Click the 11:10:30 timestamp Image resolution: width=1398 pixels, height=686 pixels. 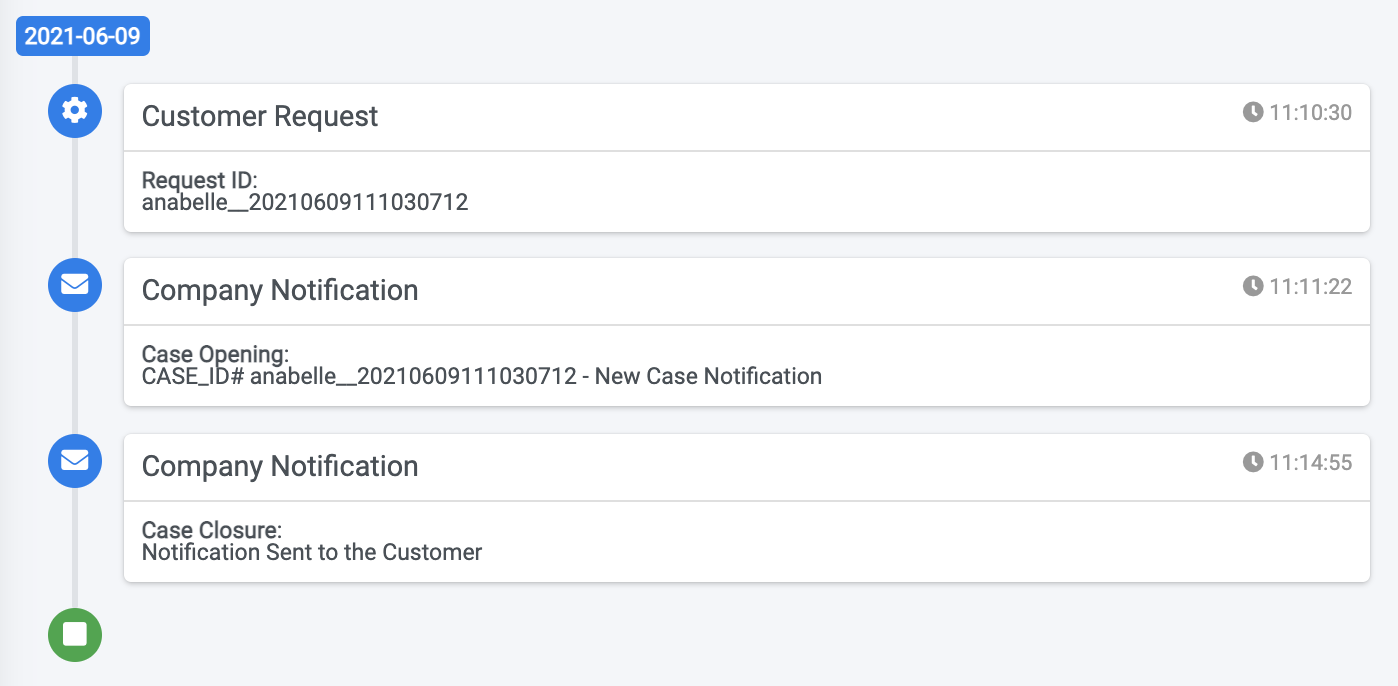1310,112
